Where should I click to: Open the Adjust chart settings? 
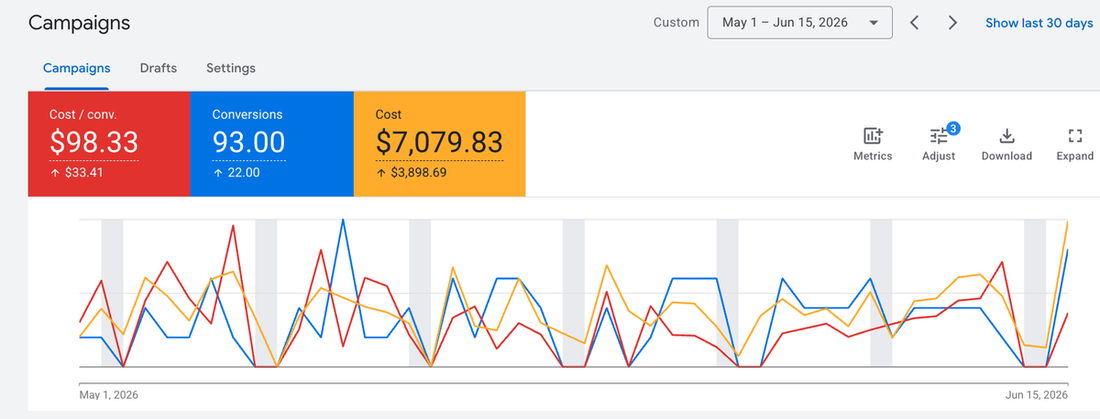[x=939, y=145]
